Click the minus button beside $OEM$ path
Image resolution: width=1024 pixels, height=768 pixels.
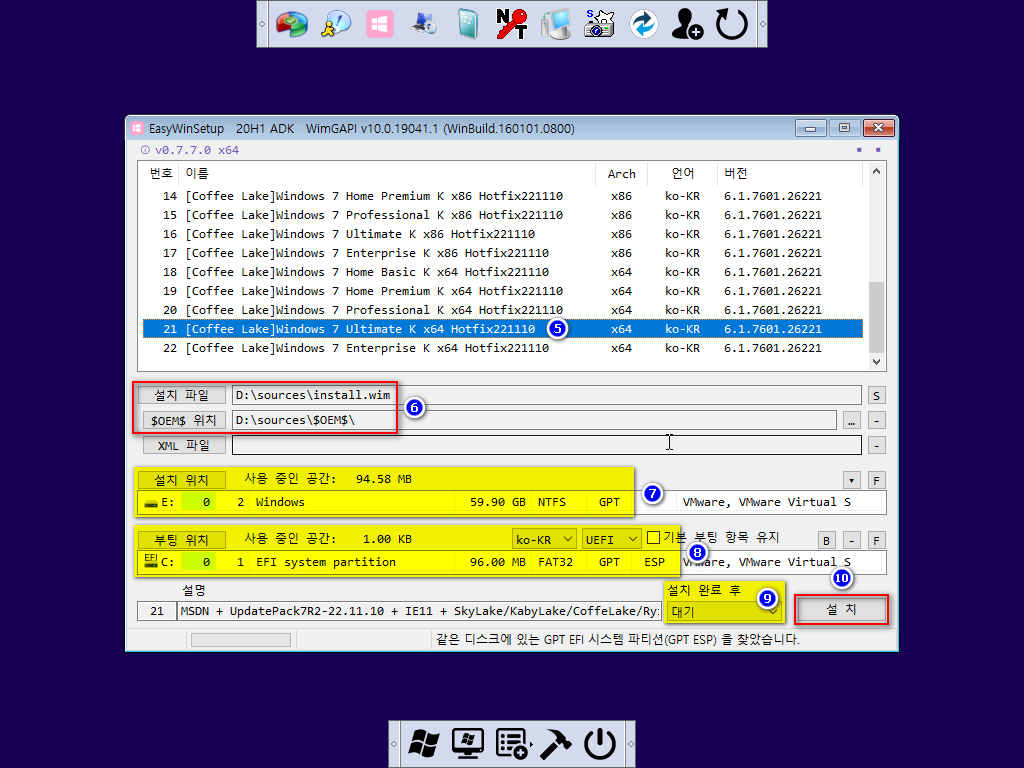click(876, 421)
